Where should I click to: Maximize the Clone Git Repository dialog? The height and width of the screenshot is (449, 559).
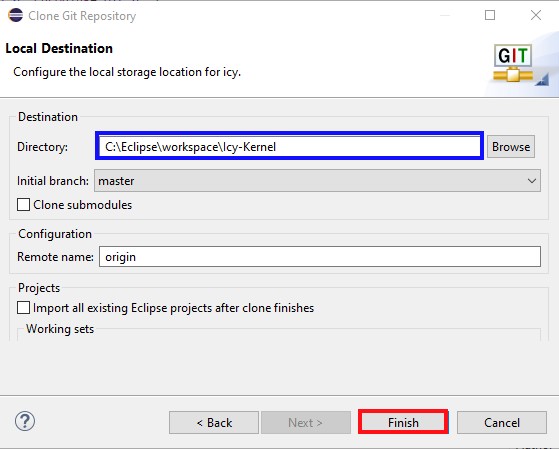490,15
